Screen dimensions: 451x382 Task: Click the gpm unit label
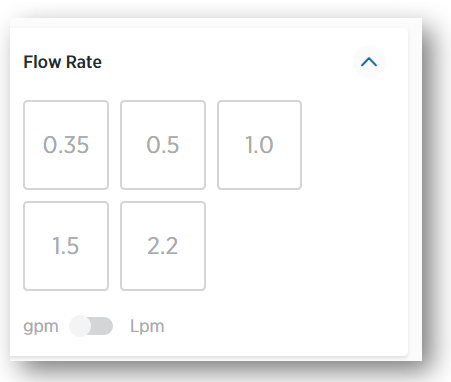coord(41,327)
